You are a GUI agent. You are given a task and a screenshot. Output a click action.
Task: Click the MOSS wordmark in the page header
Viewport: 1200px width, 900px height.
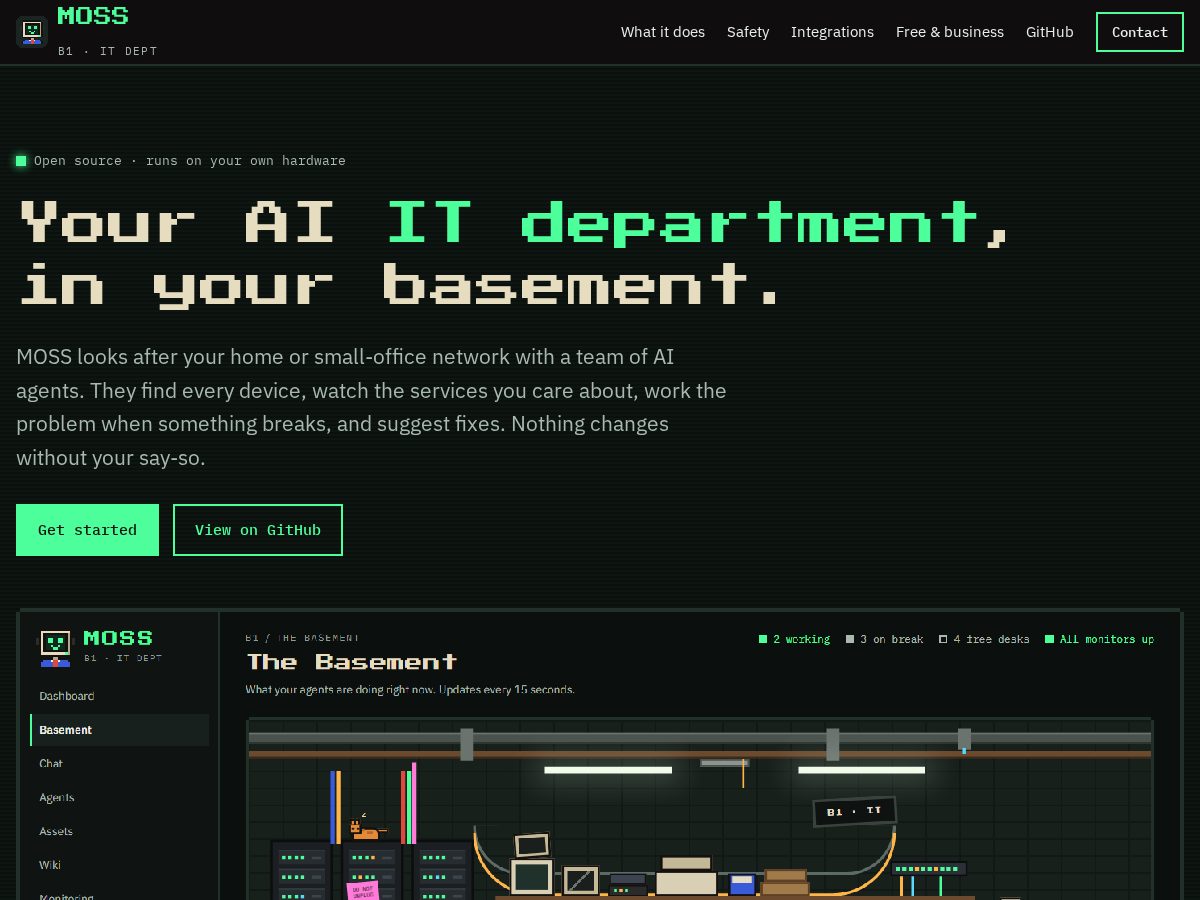pos(93,16)
